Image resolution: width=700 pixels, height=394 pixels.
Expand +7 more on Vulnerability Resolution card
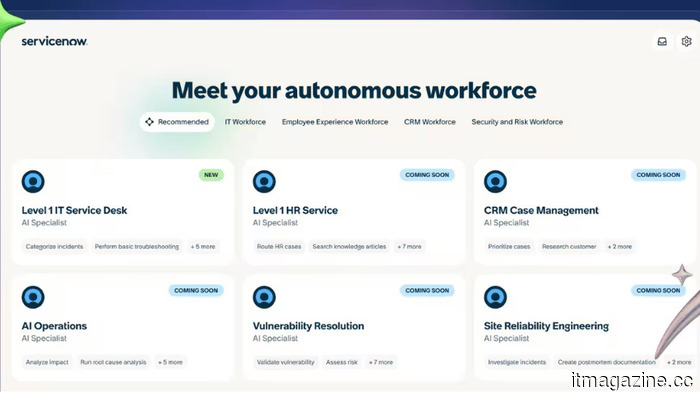point(381,362)
